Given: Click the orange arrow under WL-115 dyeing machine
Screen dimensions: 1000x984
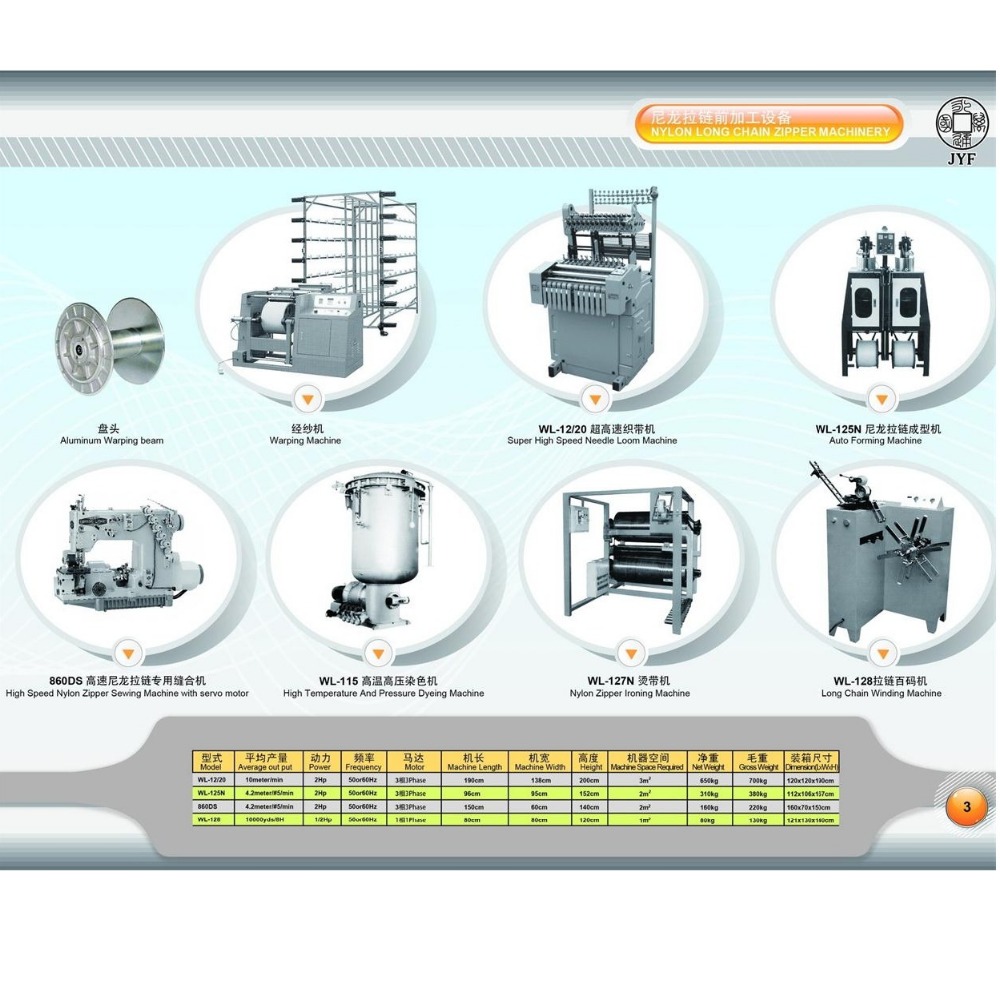Looking at the screenshot, I should tap(378, 654).
